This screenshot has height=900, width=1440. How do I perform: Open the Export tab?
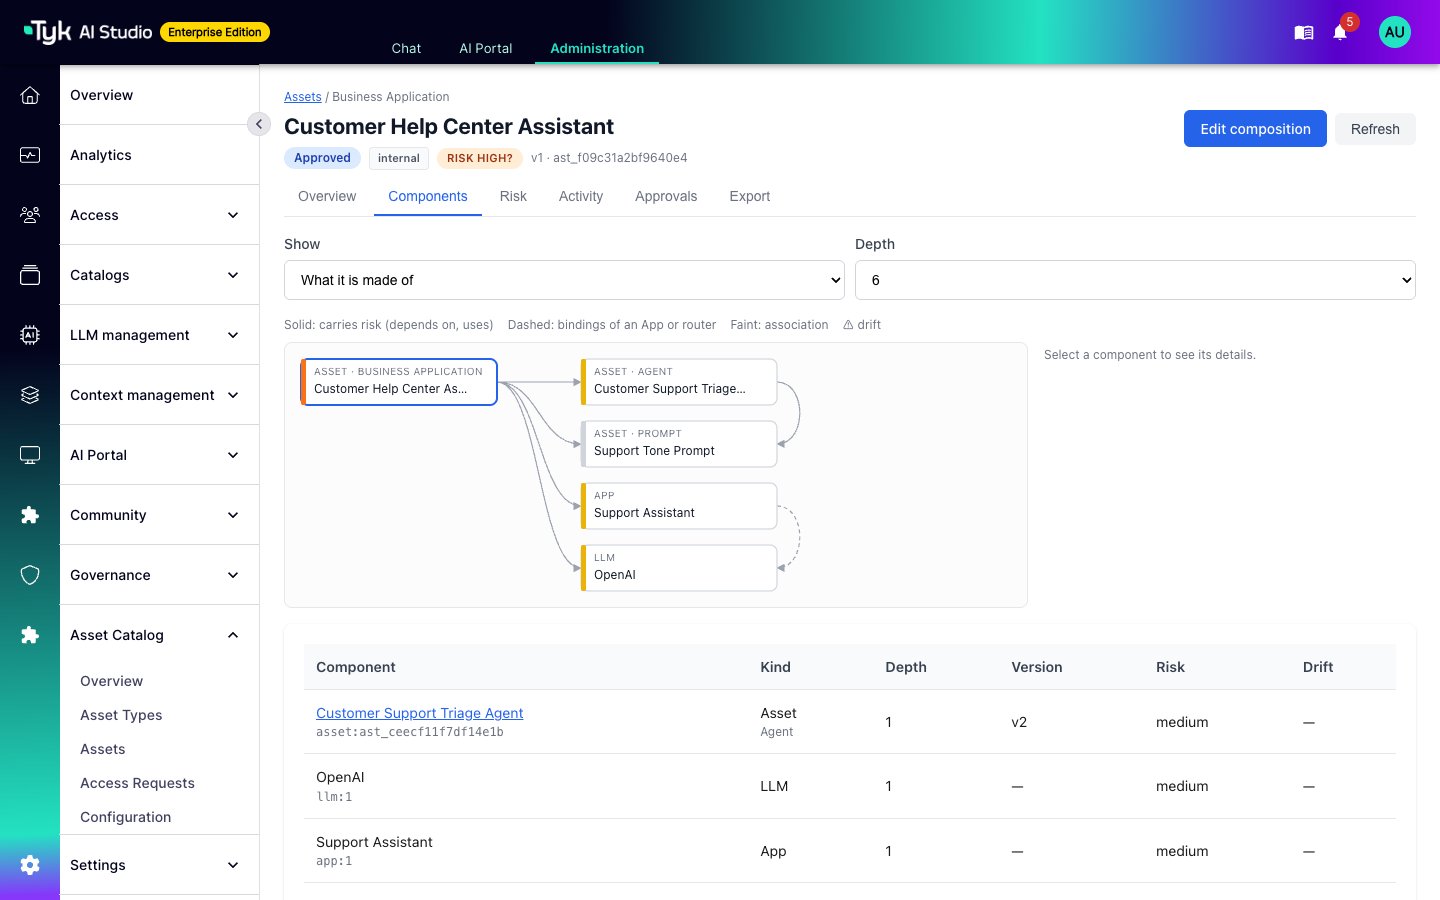pos(750,196)
